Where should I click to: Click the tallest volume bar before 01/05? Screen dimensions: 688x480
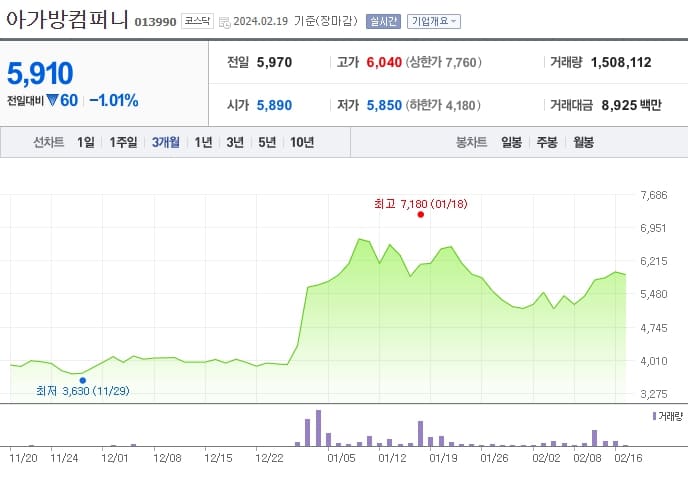(x=319, y=428)
